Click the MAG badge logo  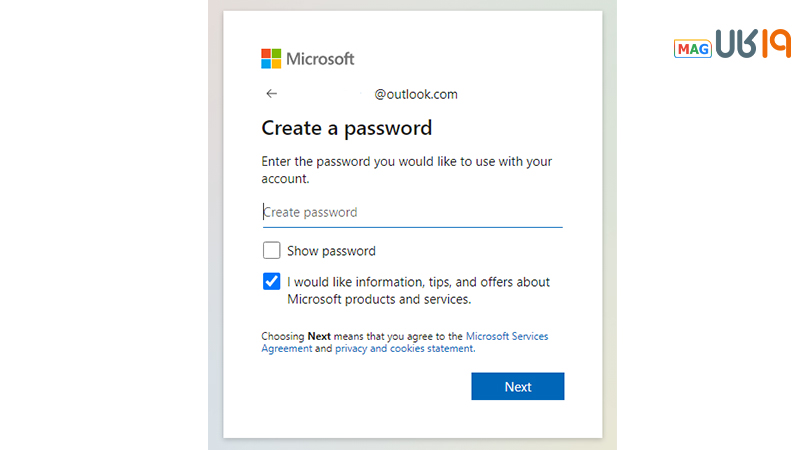pos(692,49)
